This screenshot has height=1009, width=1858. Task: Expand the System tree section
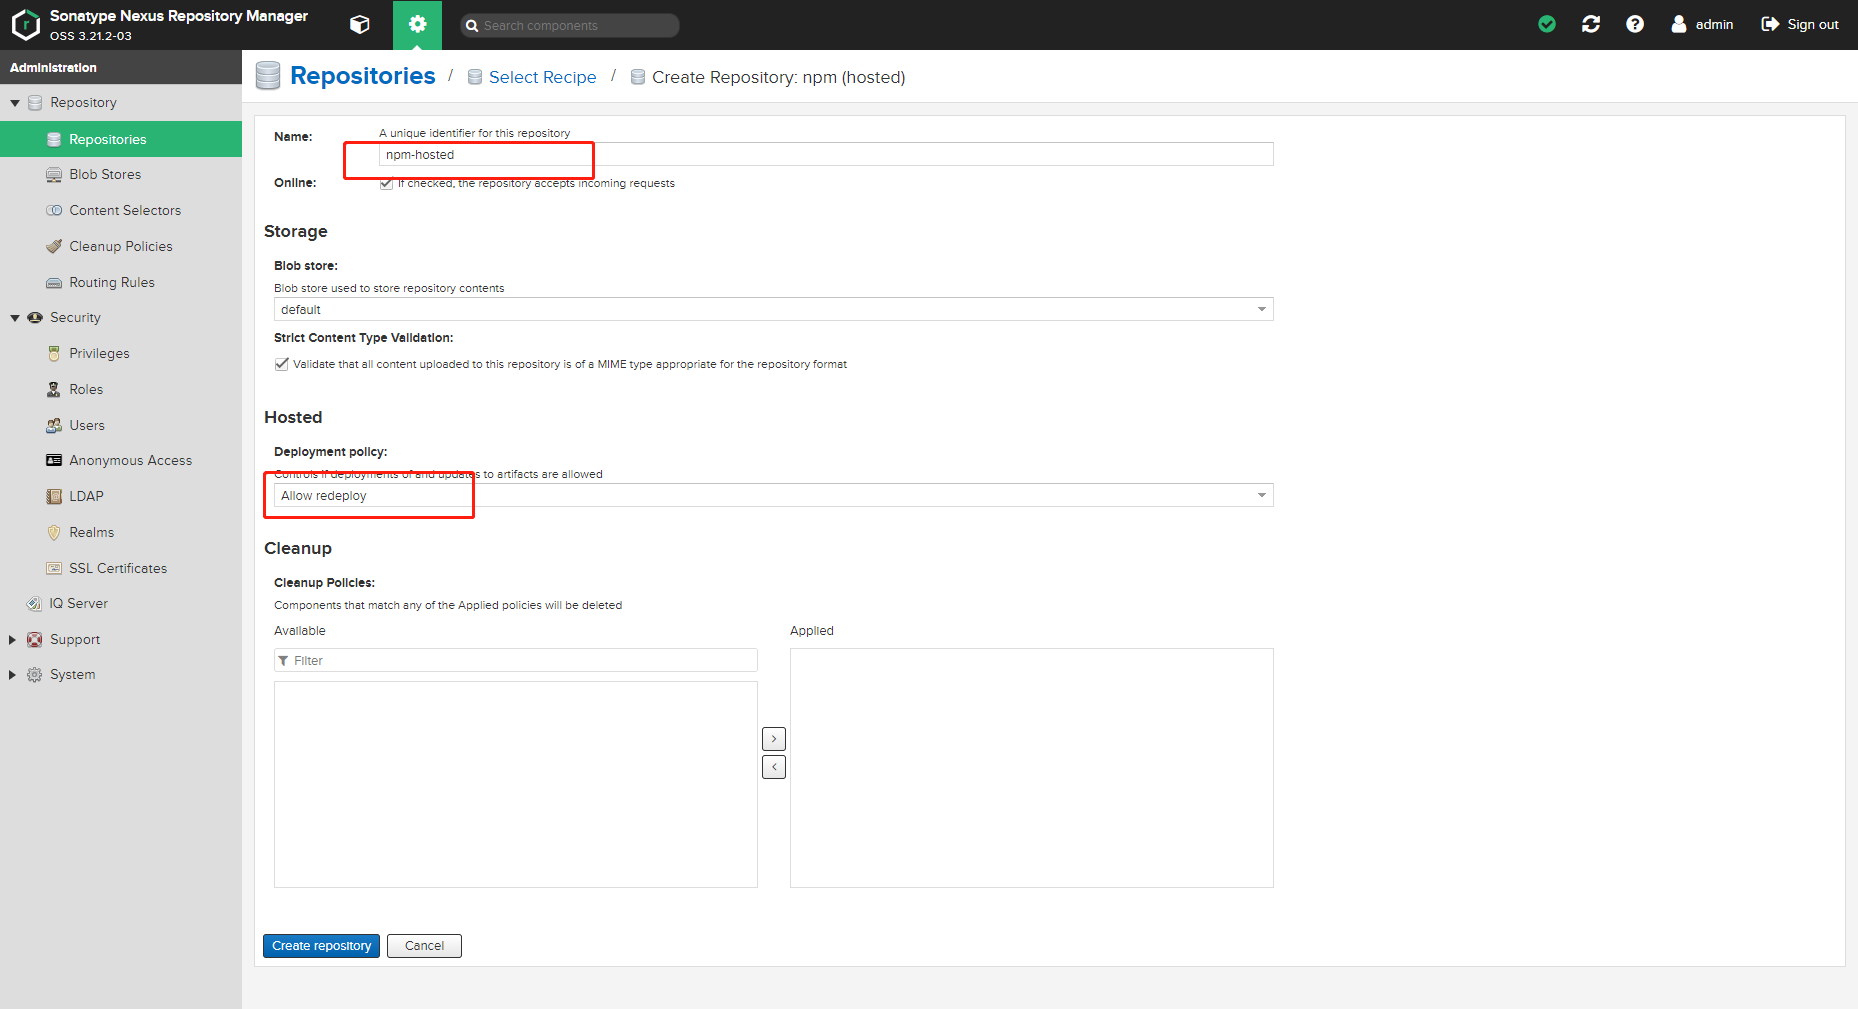point(12,675)
